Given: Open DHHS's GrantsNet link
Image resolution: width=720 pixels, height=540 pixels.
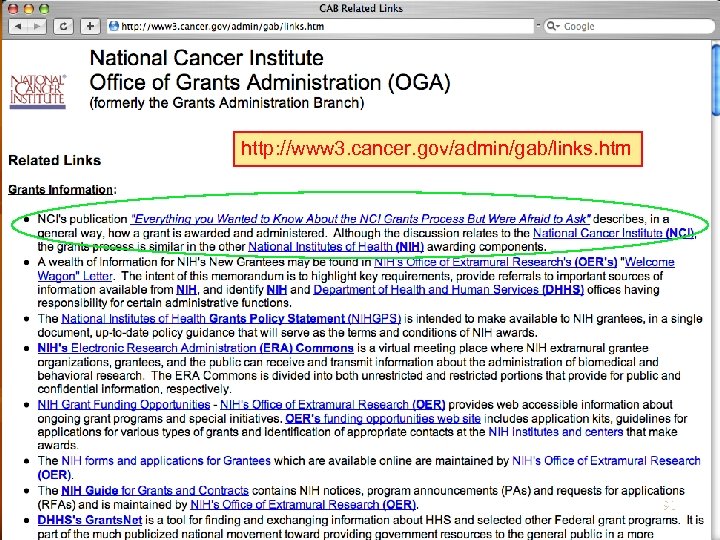Looking at the screenshot, I should [x=90, y=520].
